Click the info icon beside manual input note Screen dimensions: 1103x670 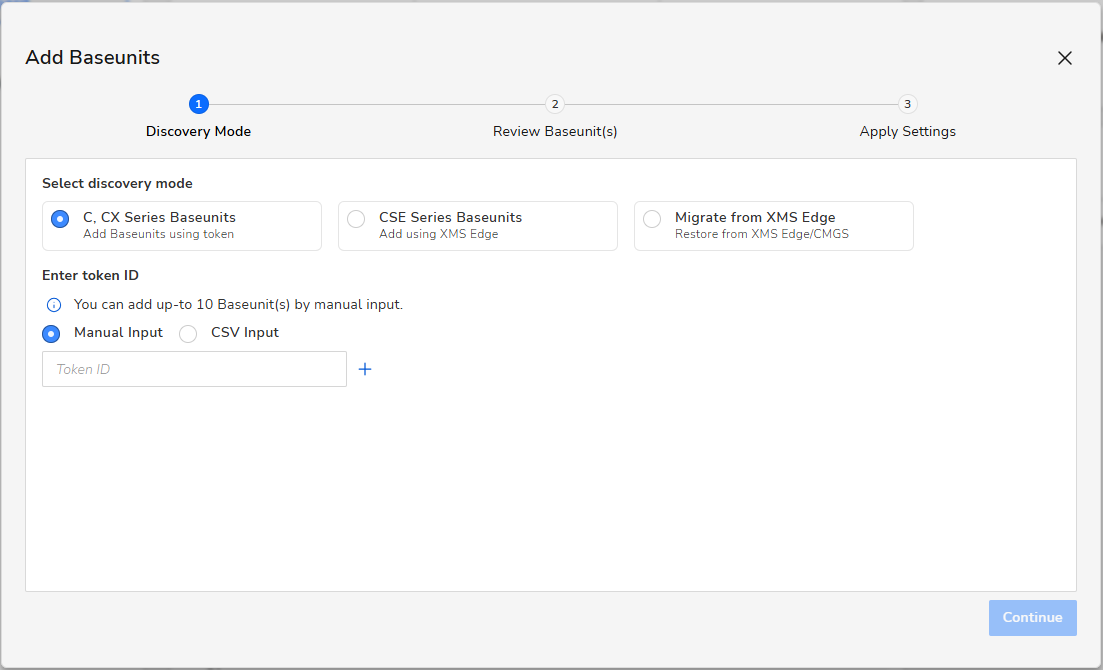pyautogui.click(x=55, y=305)
